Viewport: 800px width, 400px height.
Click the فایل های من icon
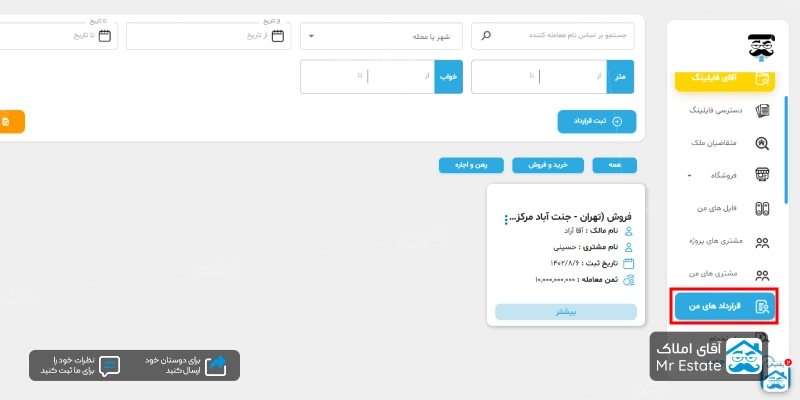click(x=762, y=208)
